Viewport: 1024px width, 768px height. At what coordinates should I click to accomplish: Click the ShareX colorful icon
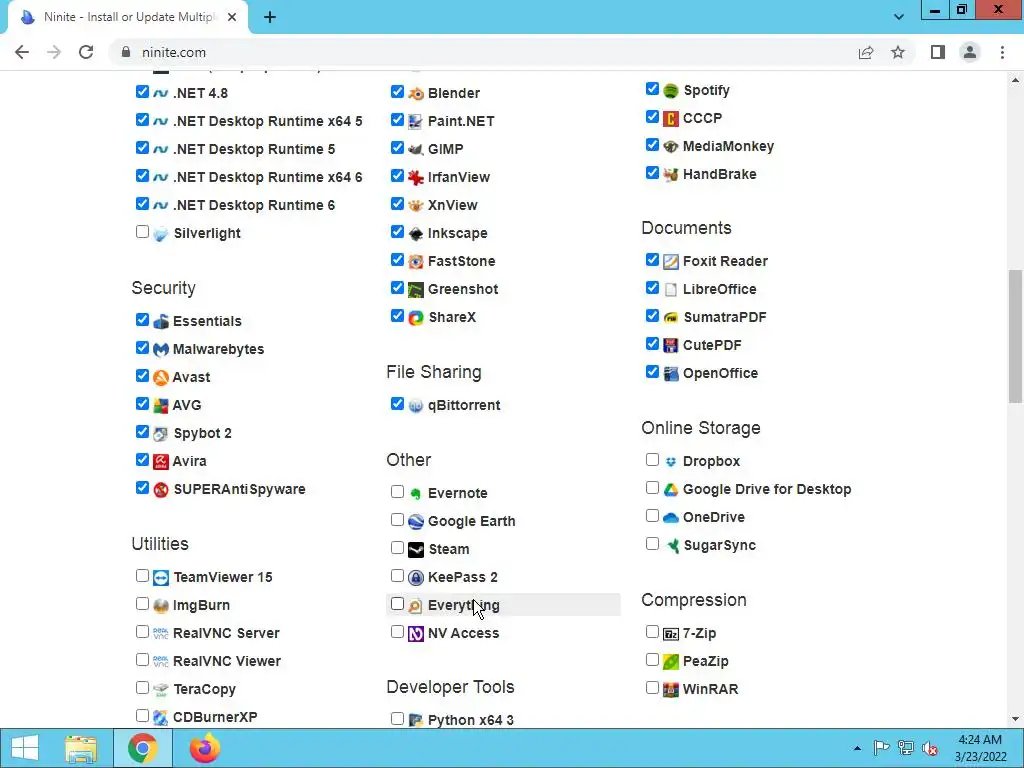click(x=416, y=318)
